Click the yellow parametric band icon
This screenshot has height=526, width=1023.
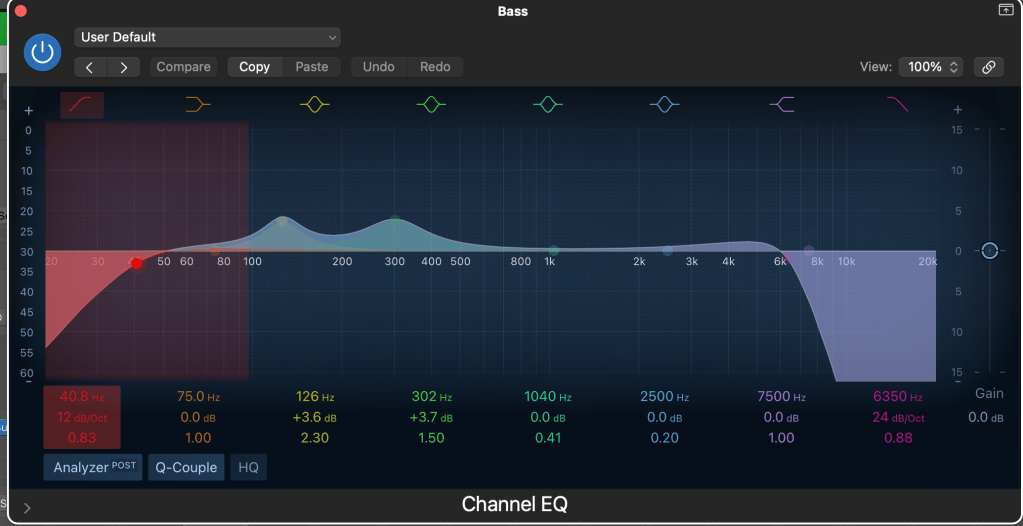[x=314, y=104]
